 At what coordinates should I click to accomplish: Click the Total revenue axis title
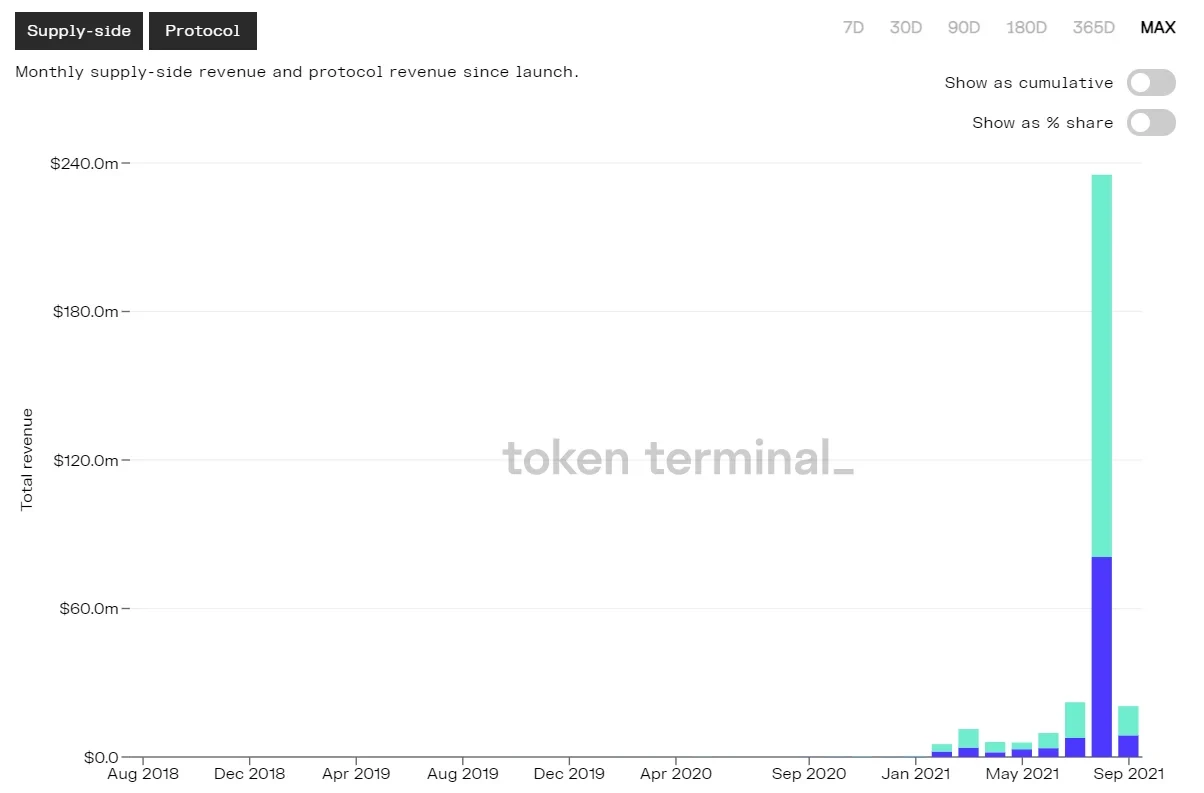(27, 459)
